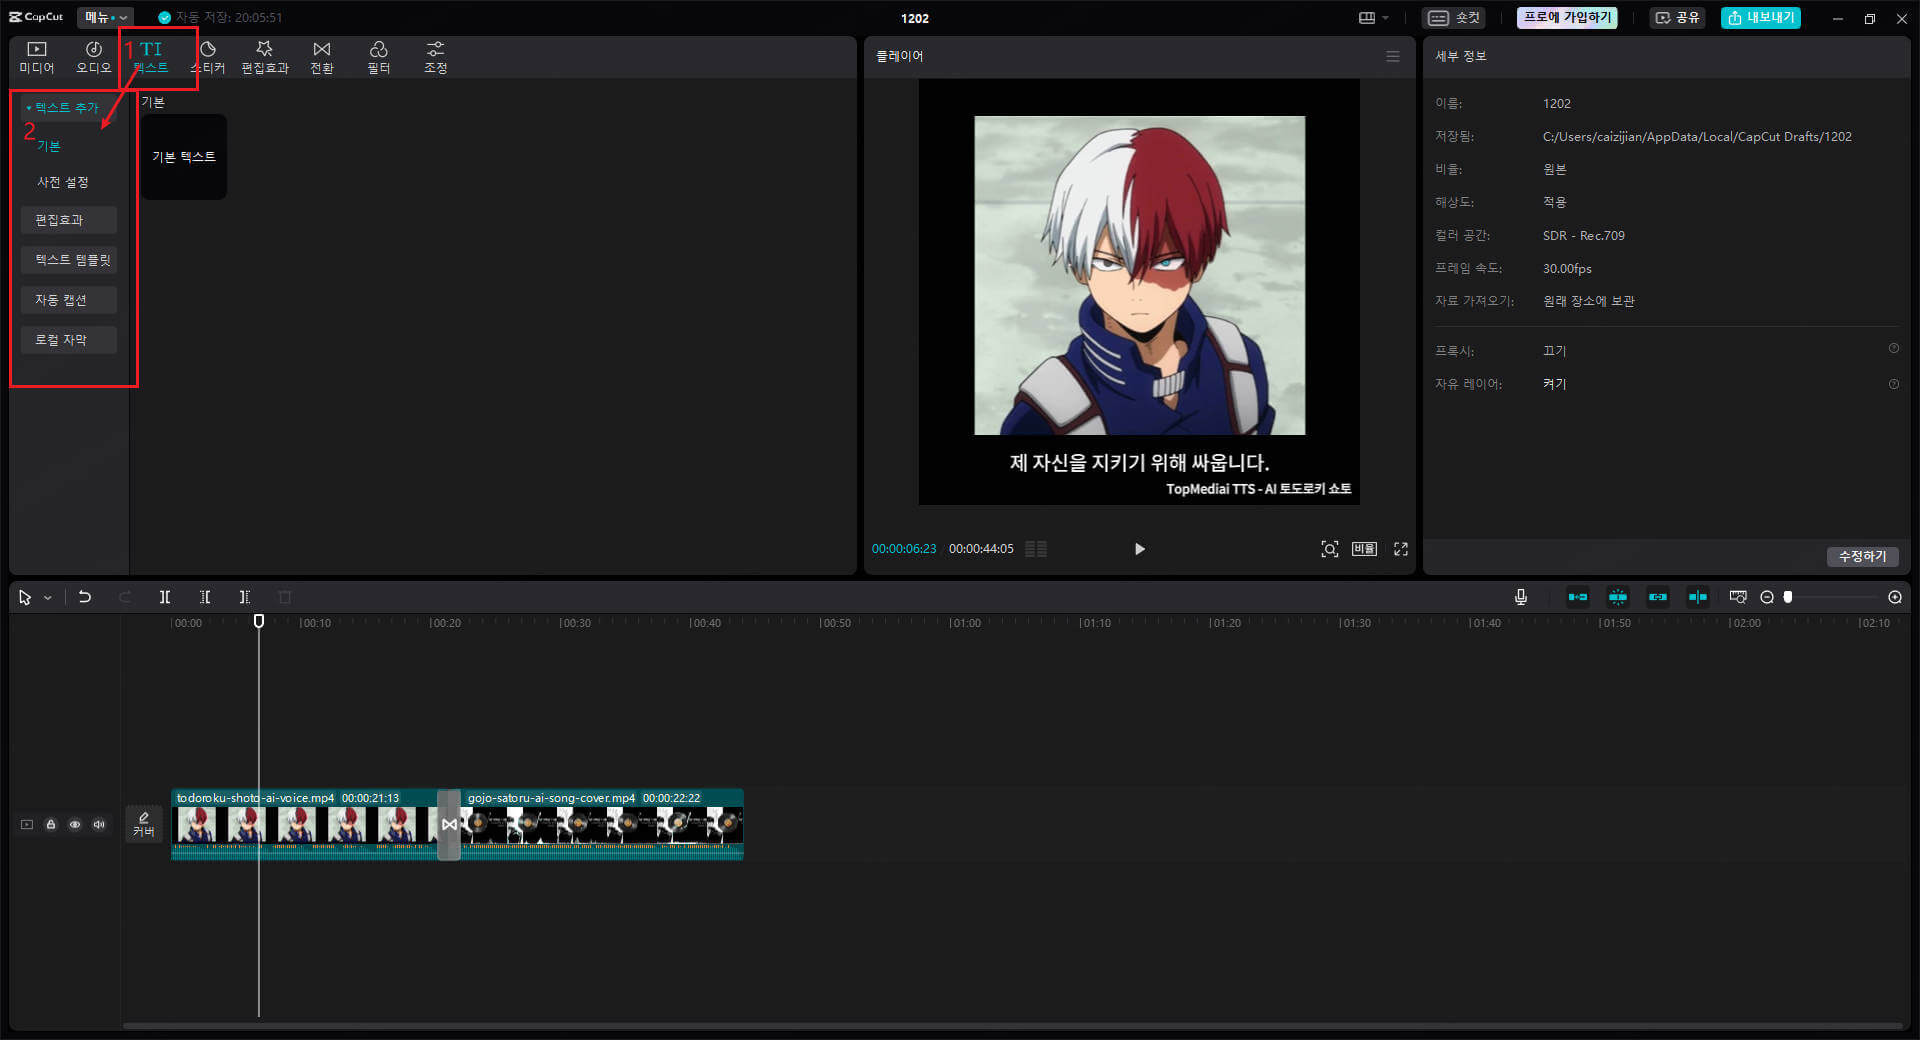
Task: Open the 스티커 (Sticker) tab
Action: pos(208,57)
